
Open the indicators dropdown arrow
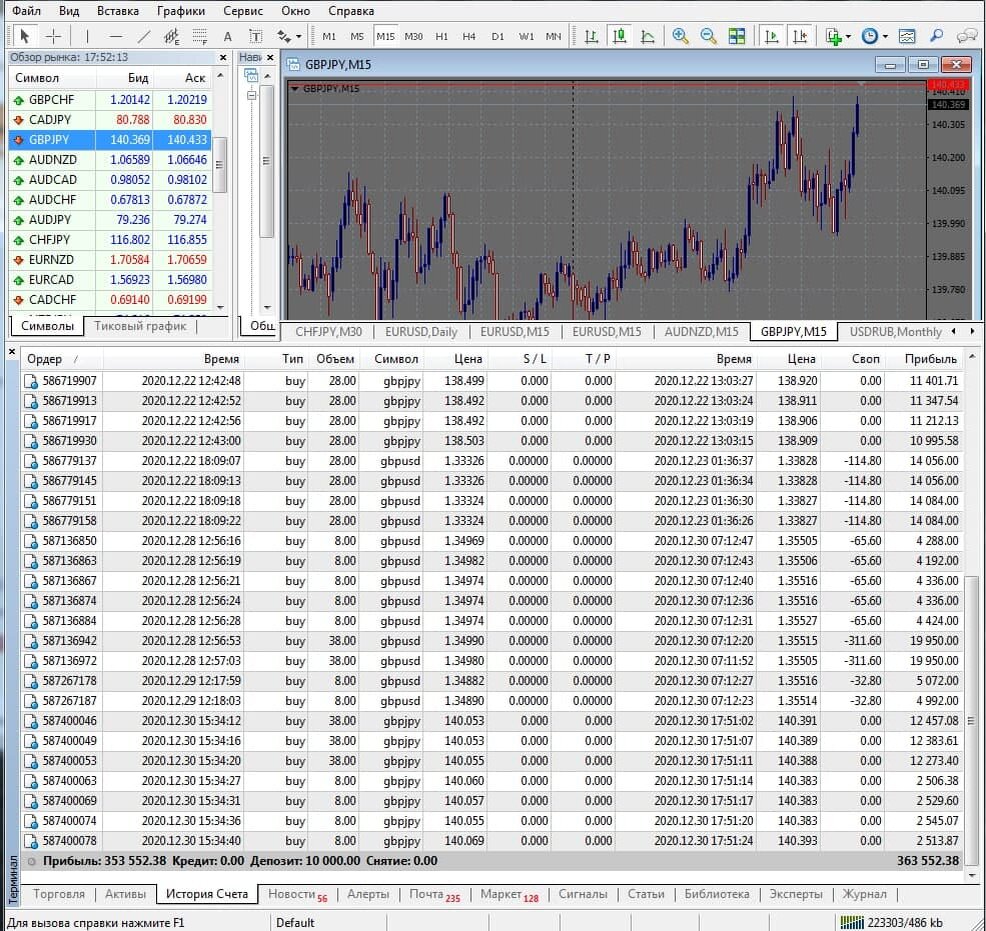coord(849,37)
